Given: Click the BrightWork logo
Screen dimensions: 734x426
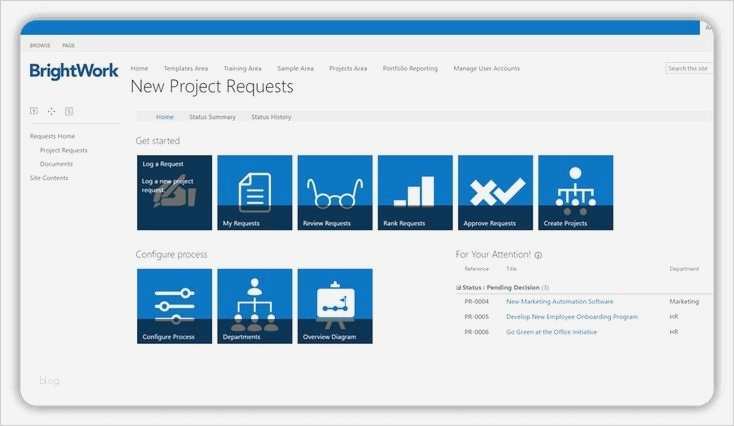Looking at the screenshot, I should (x=74, y=71).
